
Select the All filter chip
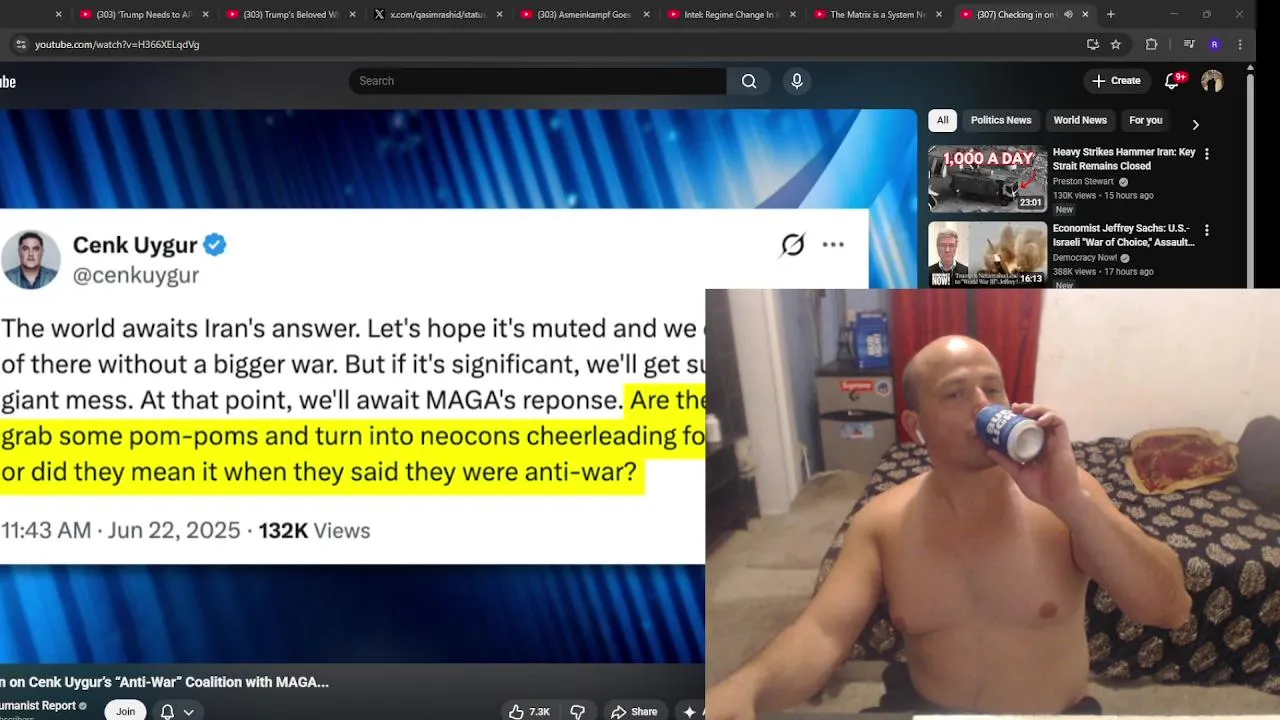pyautogui.click(x=942, y=120)
